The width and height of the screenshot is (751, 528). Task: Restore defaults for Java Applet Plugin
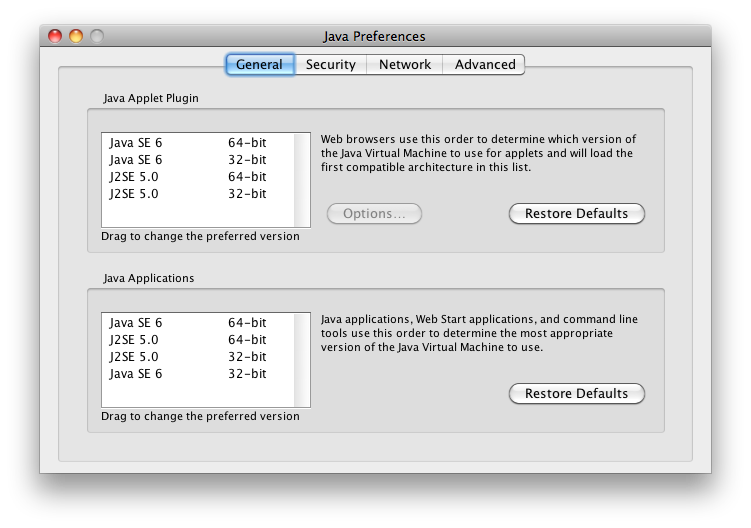tap(577, 214)
